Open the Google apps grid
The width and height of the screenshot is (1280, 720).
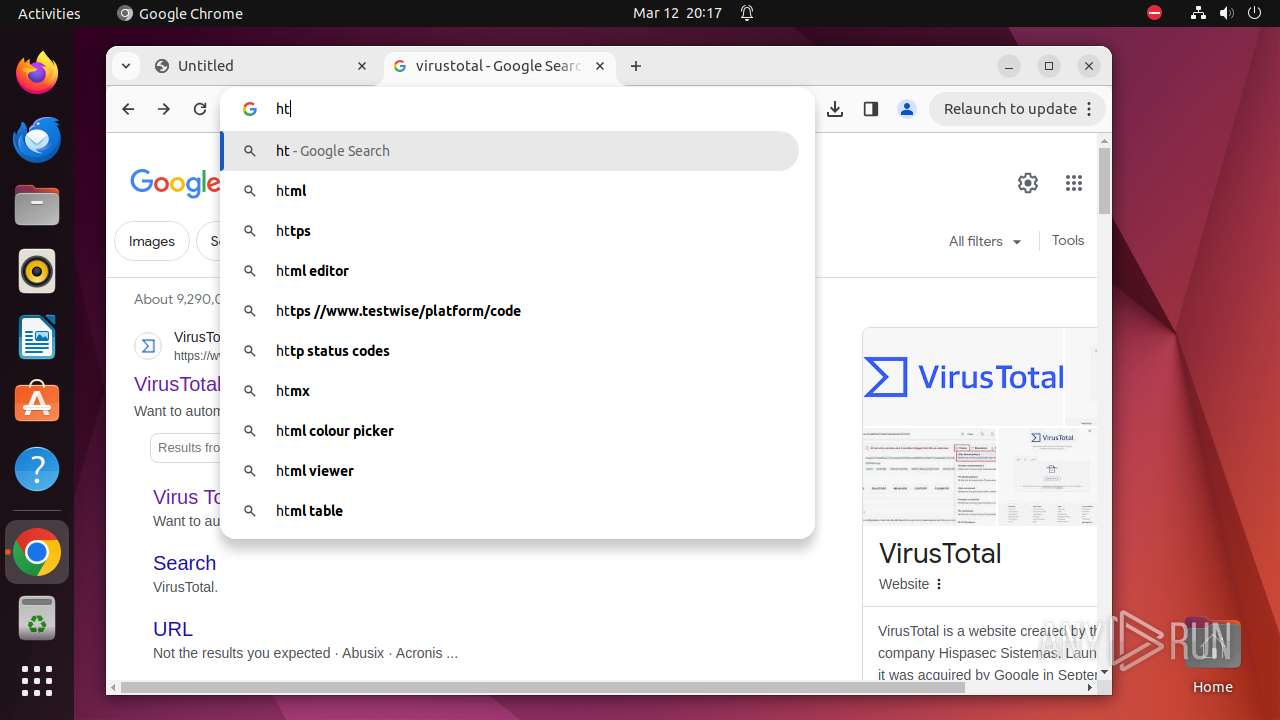(x=1074, y=183)
